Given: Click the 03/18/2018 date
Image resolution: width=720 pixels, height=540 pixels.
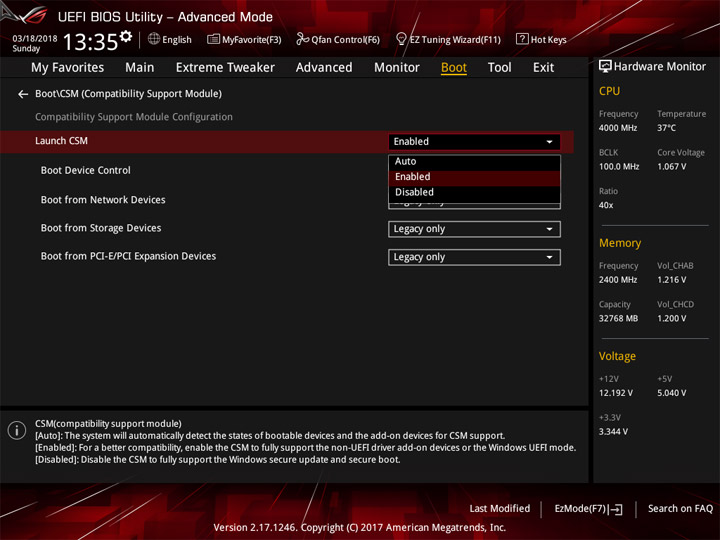Looking at the screenshot, I should point(34,38).
